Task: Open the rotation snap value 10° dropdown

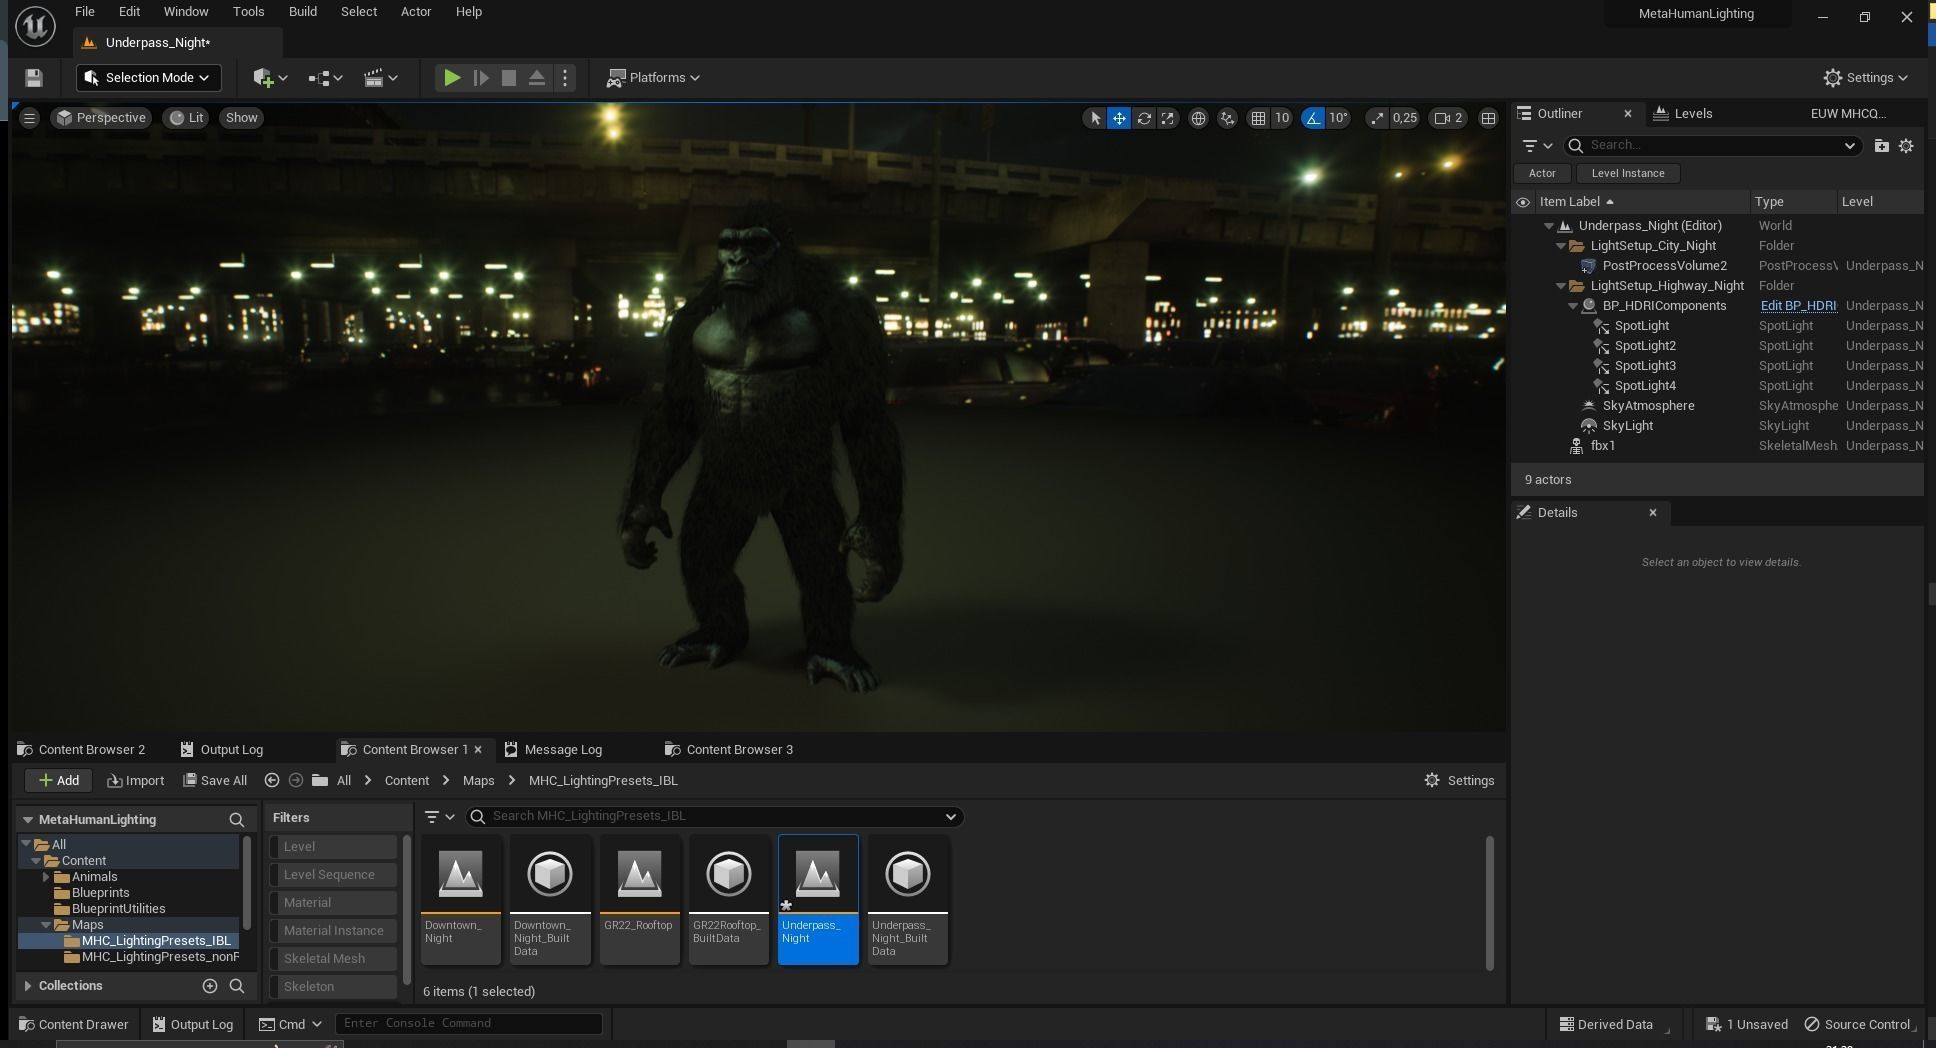Action: (1338, 118)
